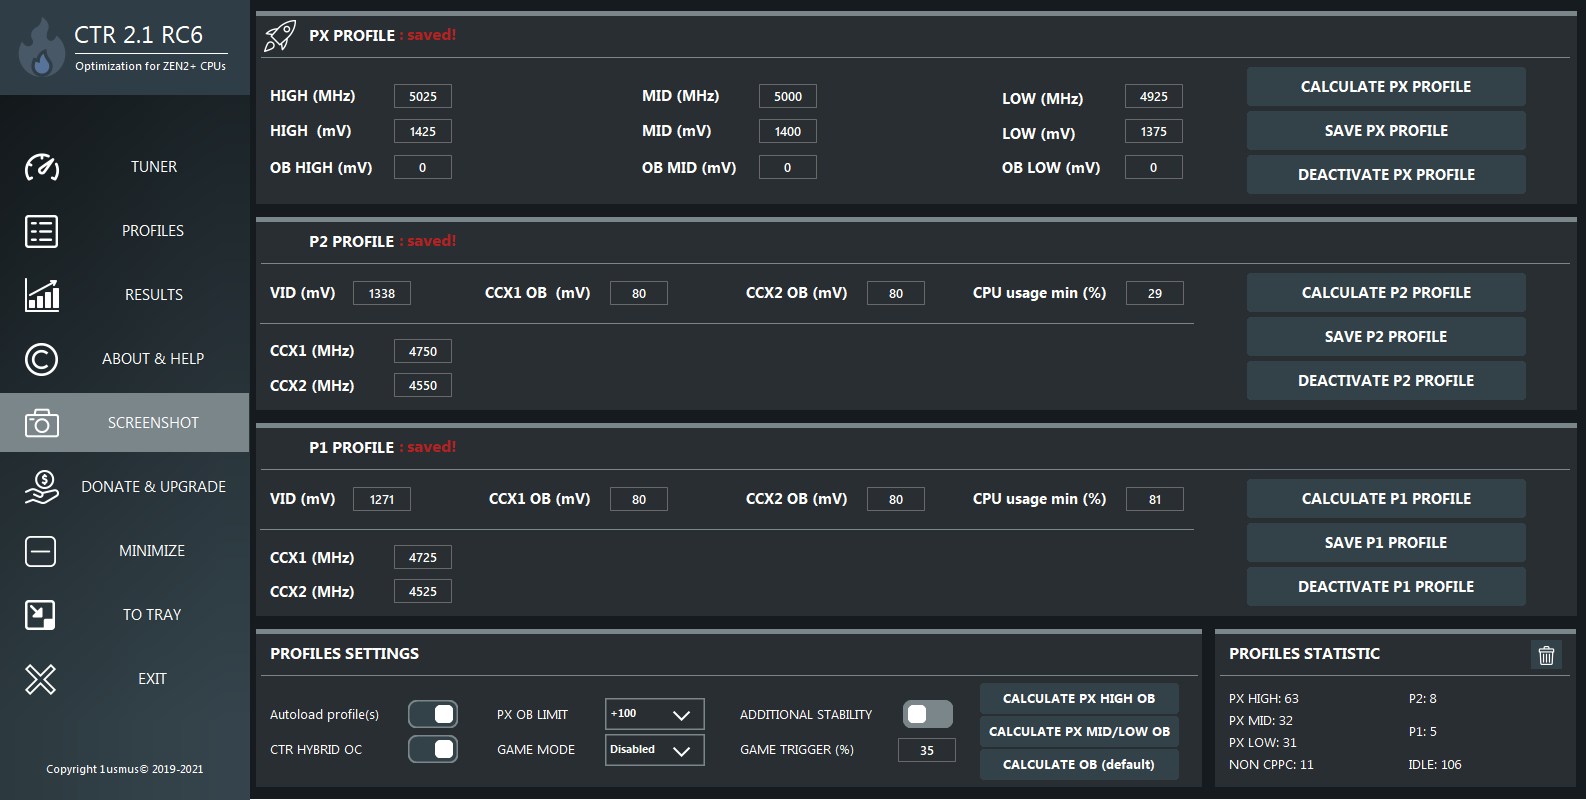This screenshot has height=800, width=1586.
Task: Click CALCULATE PX MID/LOW OB button
Action: [x=1079, y=732]
